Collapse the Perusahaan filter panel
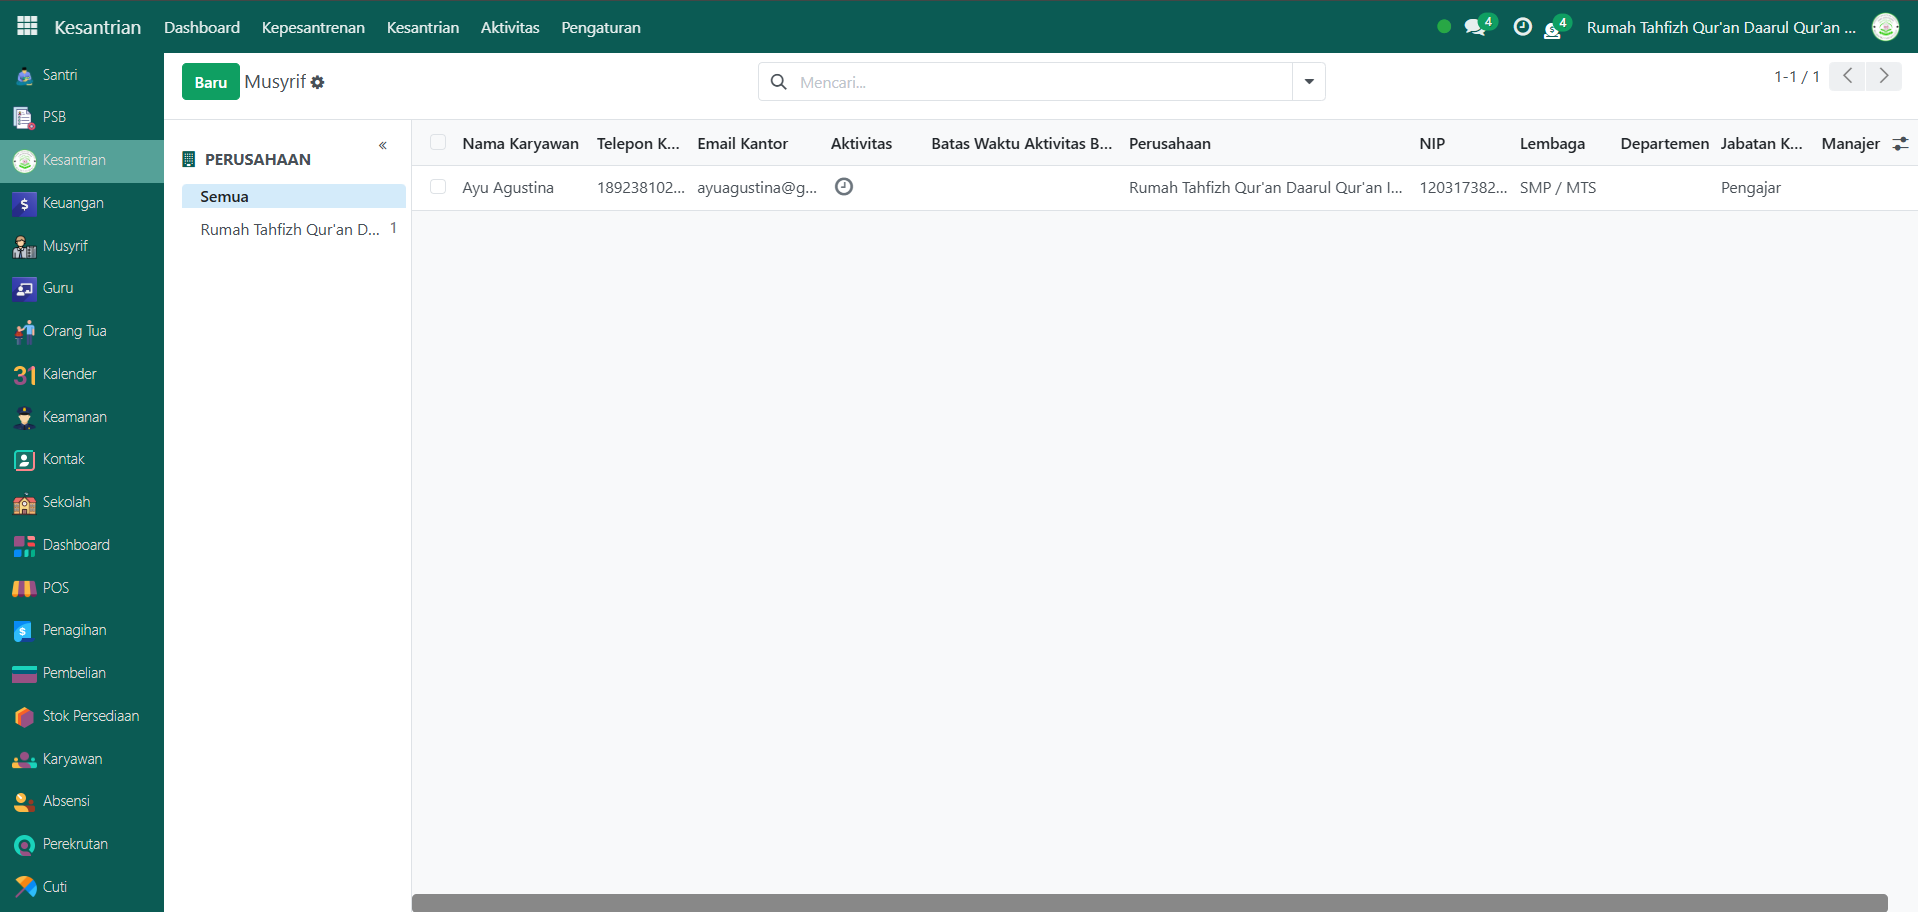Image resolution: width=1918 pixels, height=912 pixels. (x=383, y=146)
